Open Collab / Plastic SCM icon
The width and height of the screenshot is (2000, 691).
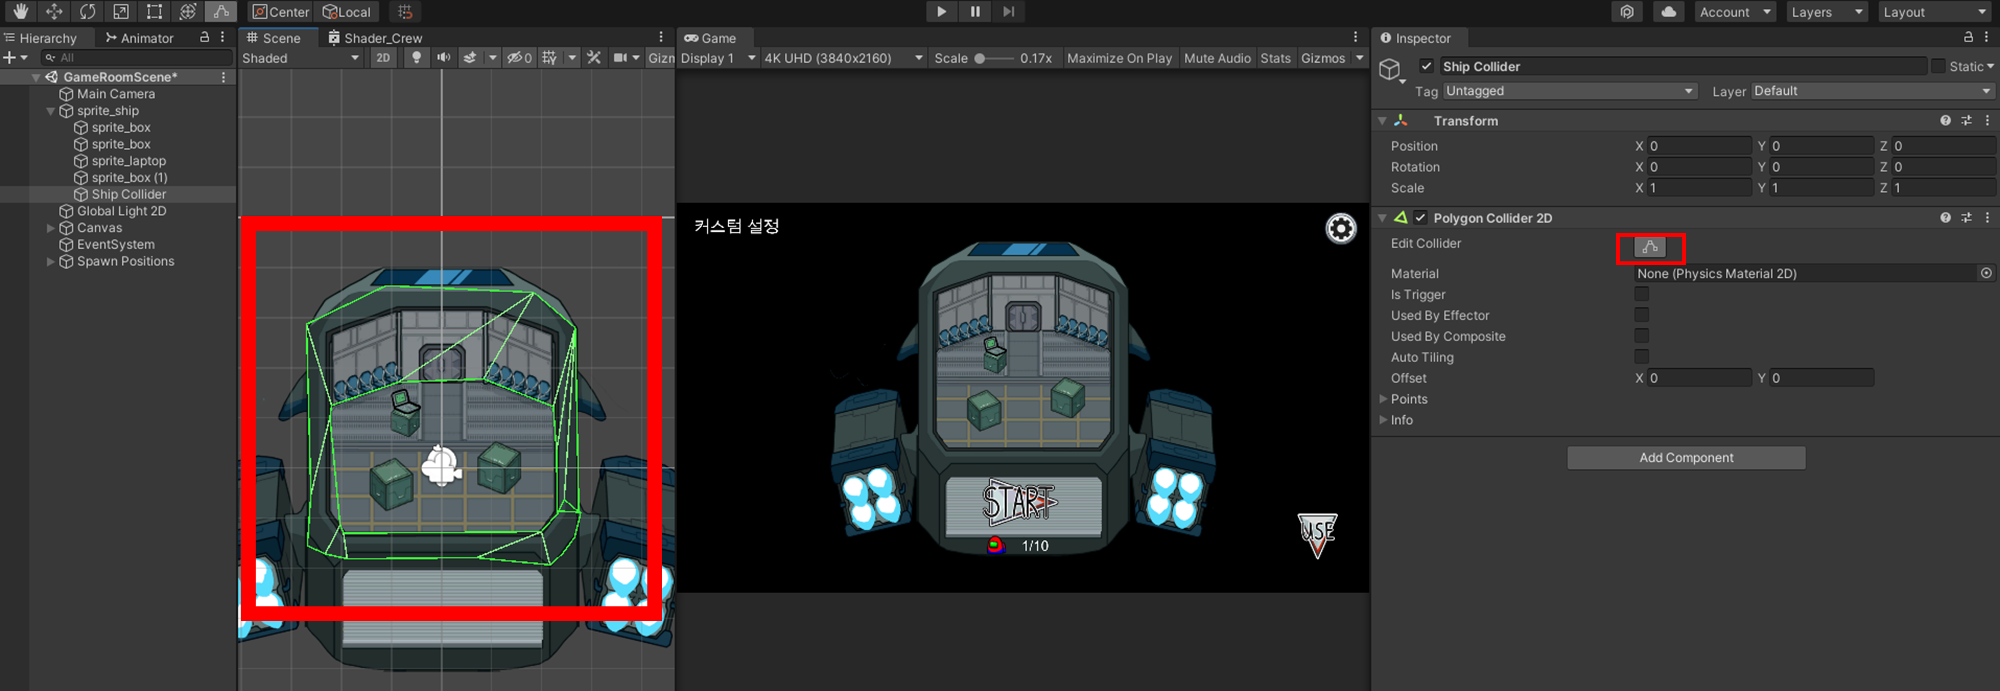(x=1627, y=12)
